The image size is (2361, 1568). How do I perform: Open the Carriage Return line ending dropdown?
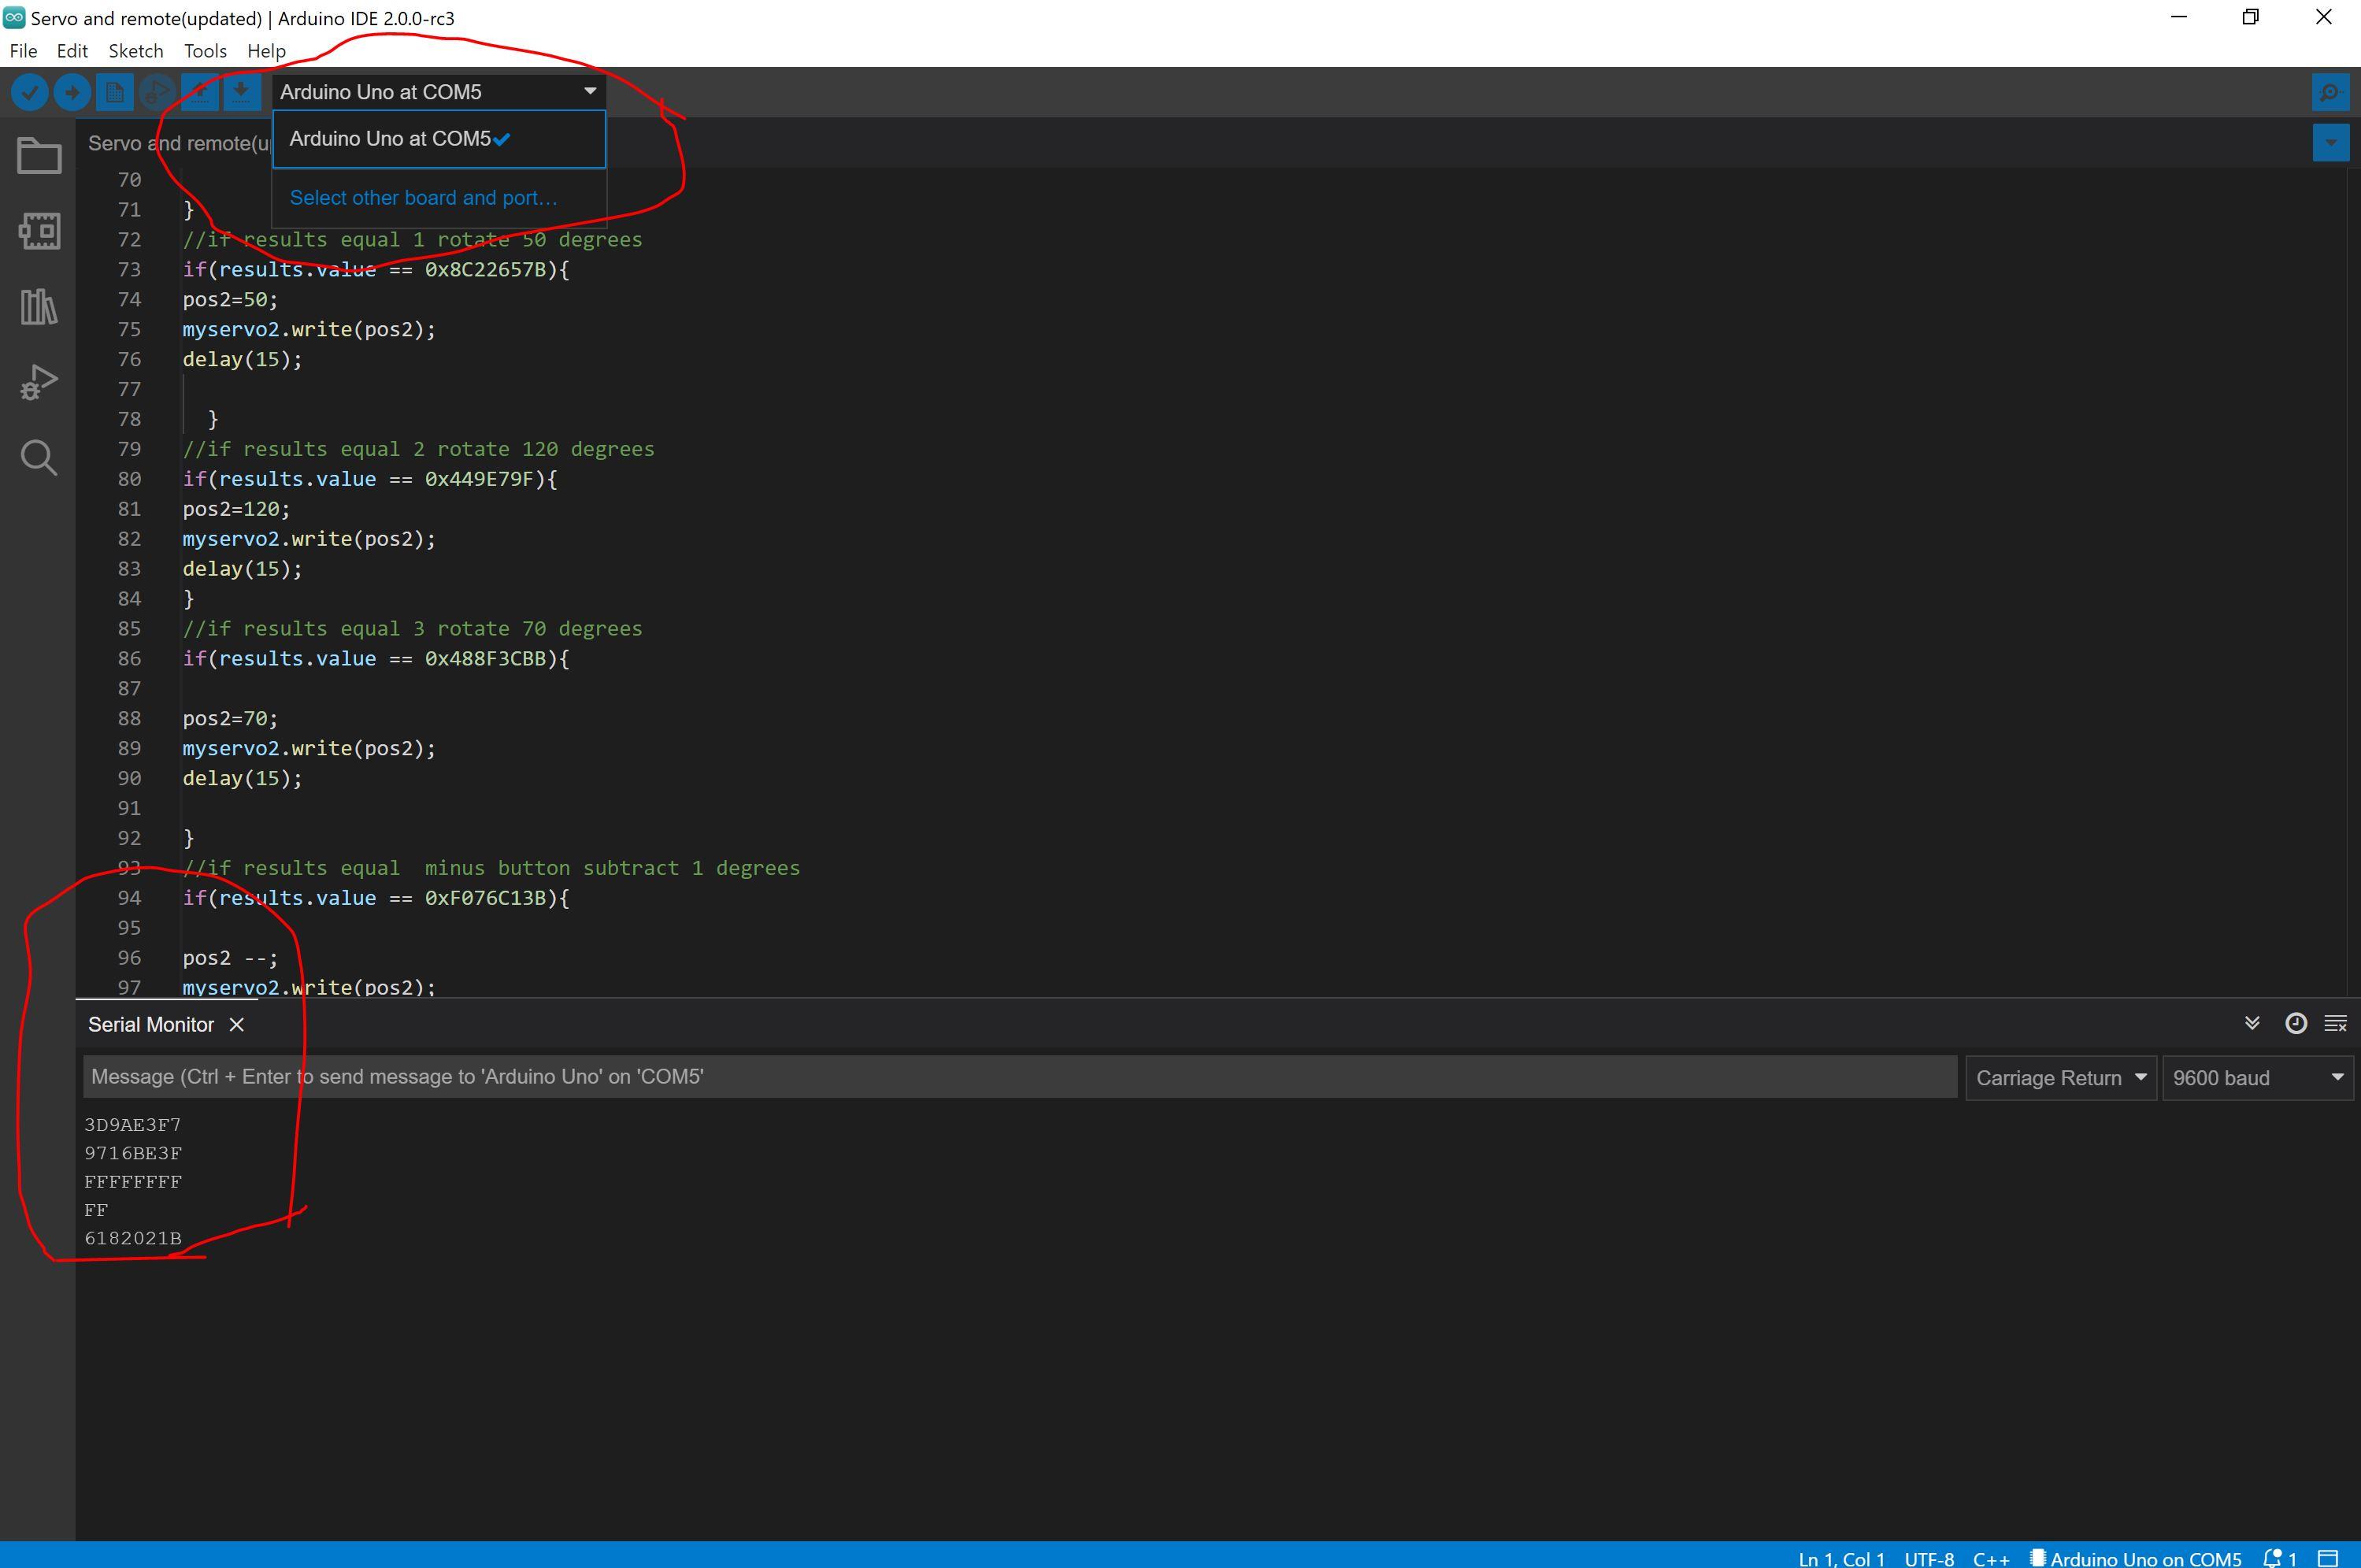2061,1078
